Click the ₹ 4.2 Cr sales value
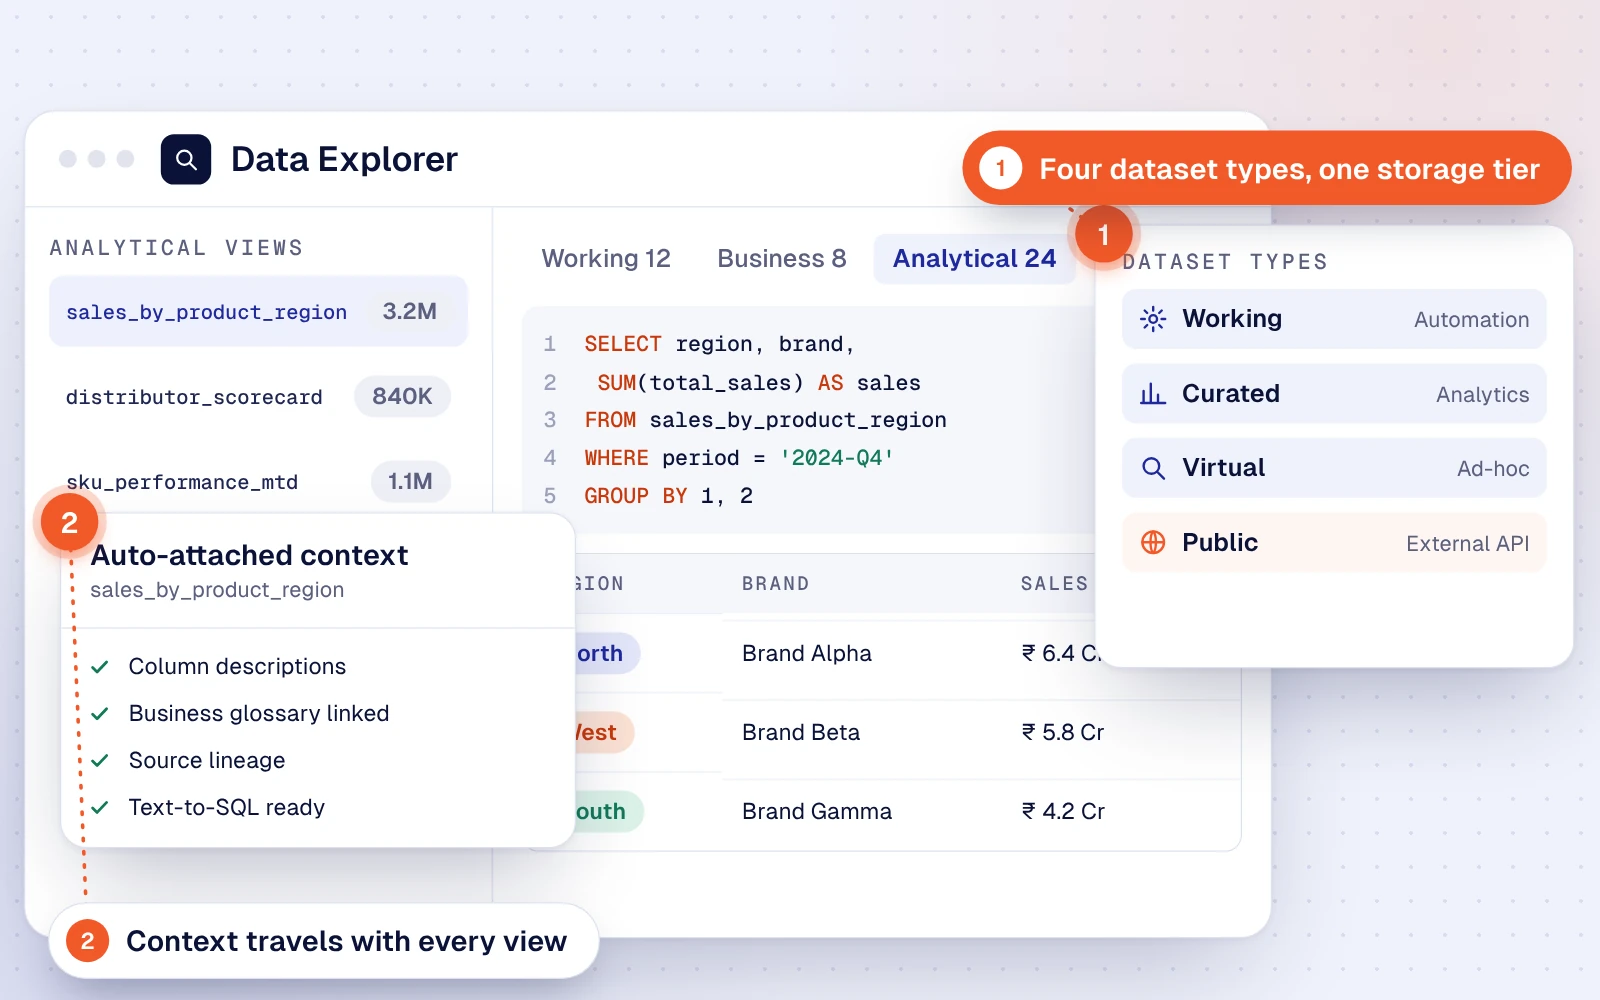This screenshot has width=1600, height=1000. (1063, 812)
